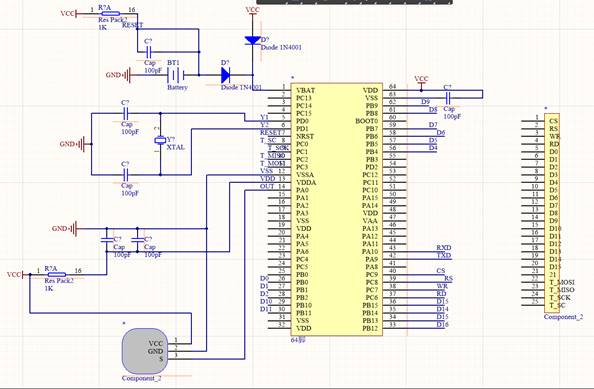Select the yellow 64-pin microcontroller body

pos(337,209)
